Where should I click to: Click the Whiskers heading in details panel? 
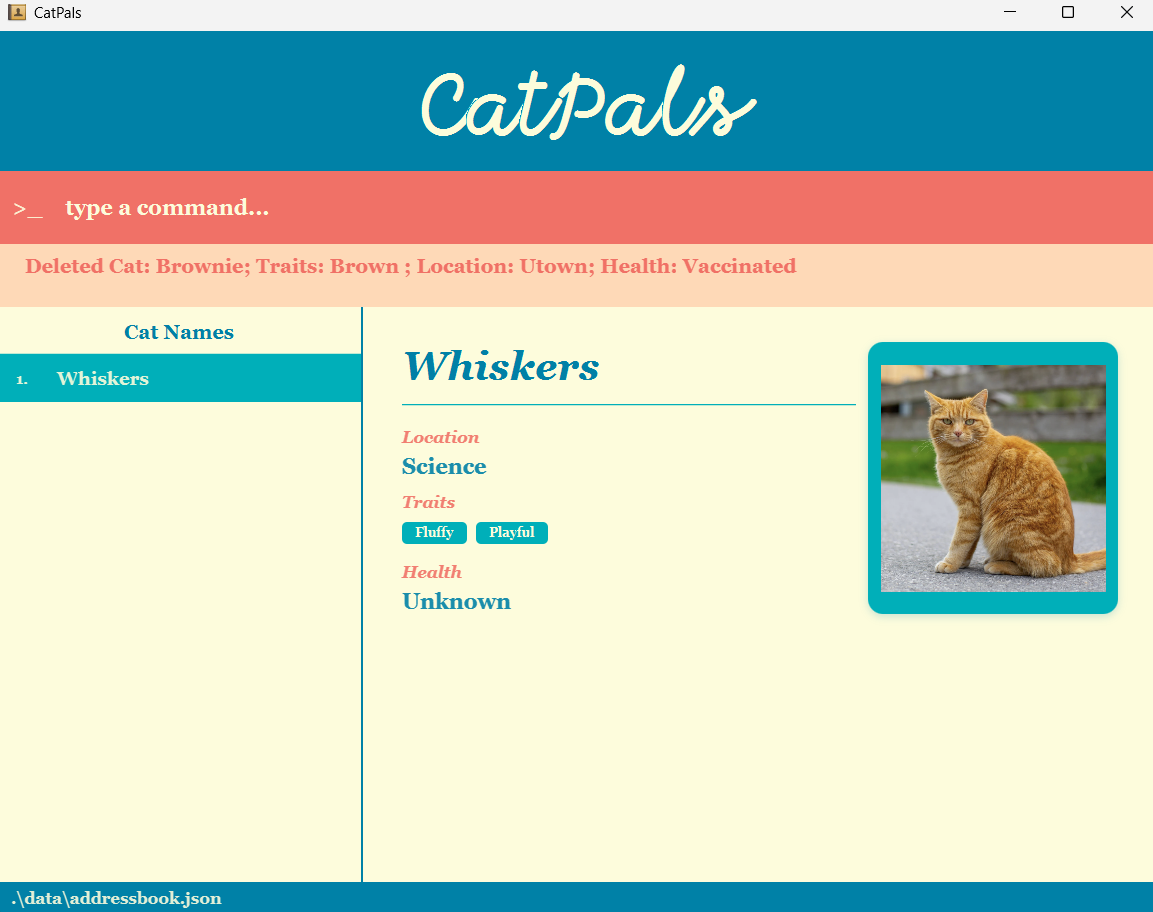coord(500,366)
